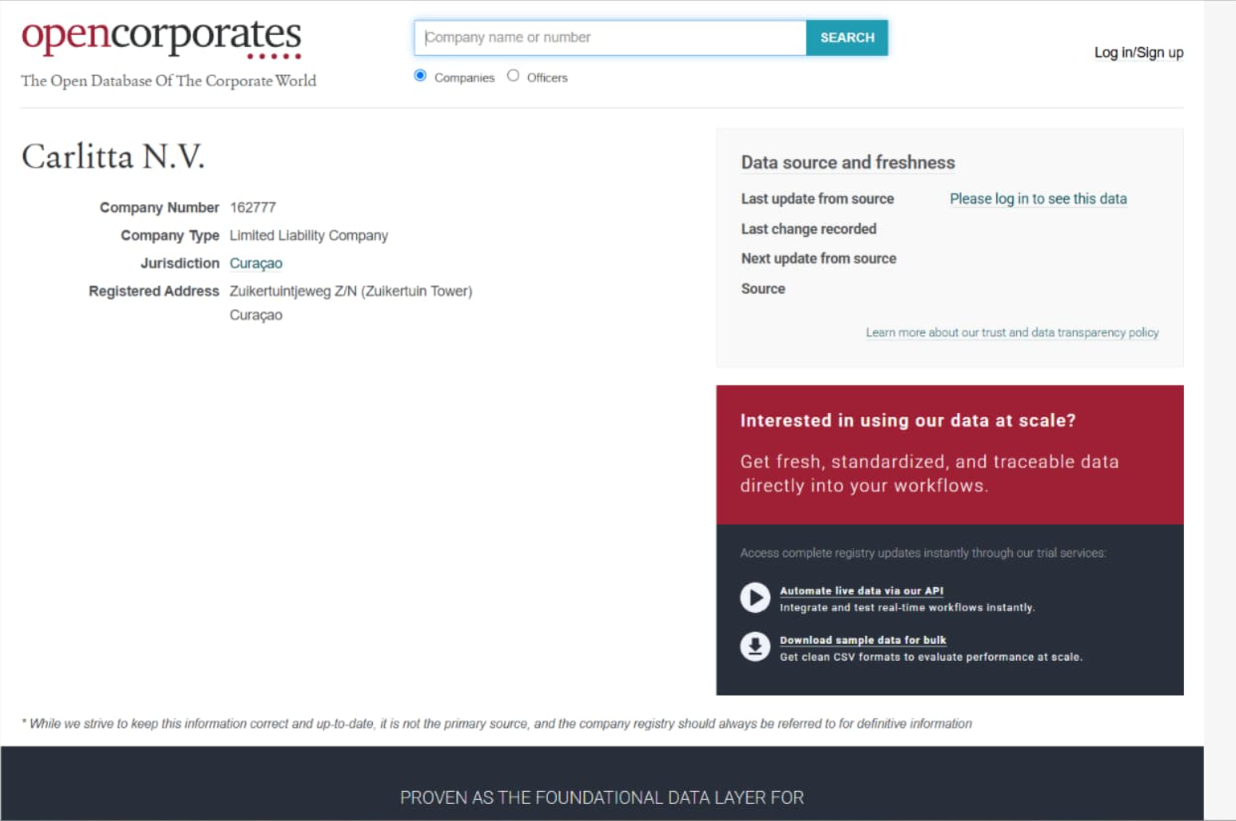Viewport: 1236px width, 821px height.
Task: Click the Interested in using our data heading
Action: 908,421
